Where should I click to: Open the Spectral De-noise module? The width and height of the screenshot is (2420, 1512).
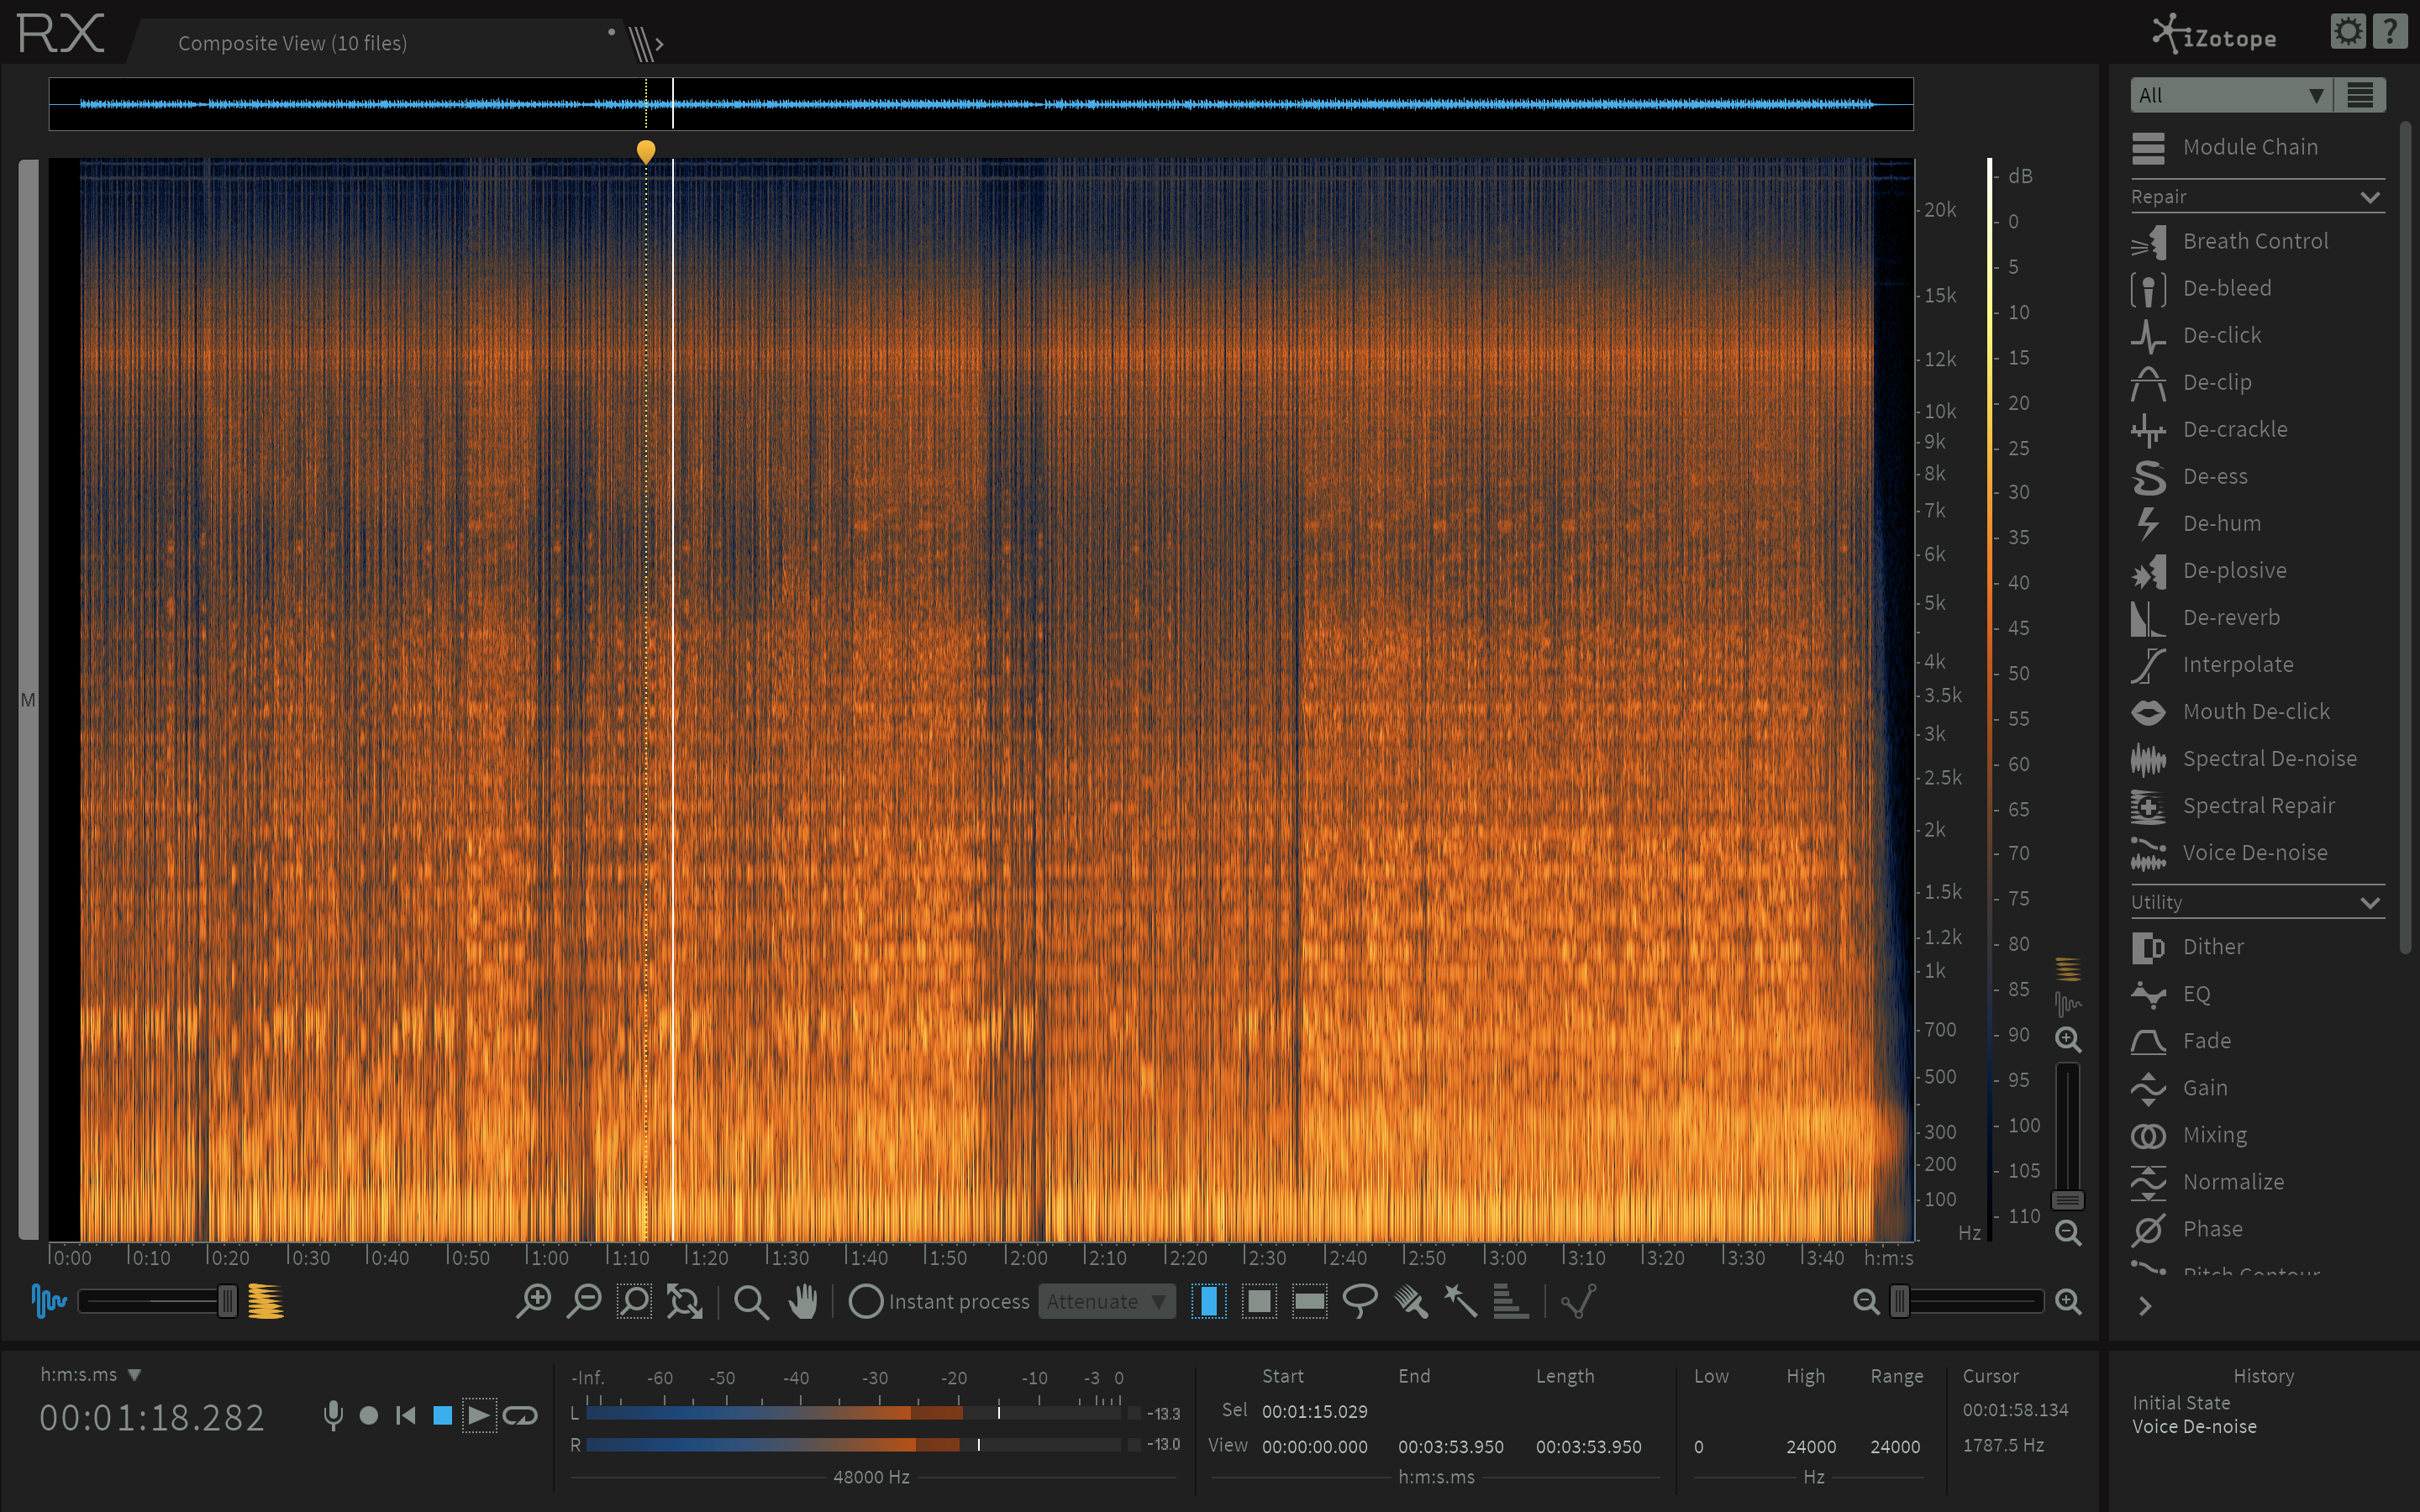pyautogui.click(x=2268, y=759)
